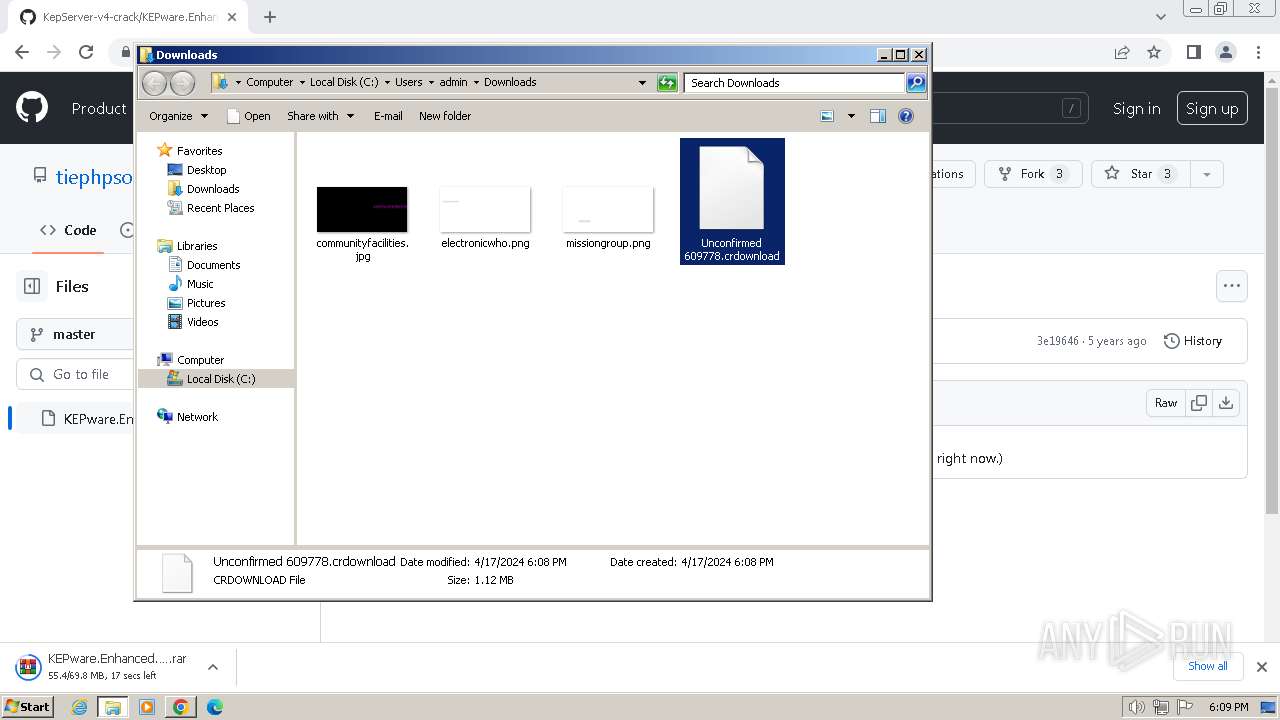This screenshot has height=720, width=1280.
Task: Open Pictures library
Action: coord(206,303)
